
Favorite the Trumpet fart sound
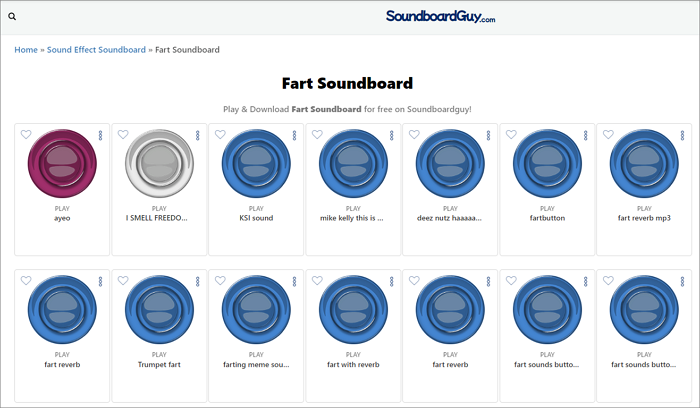[x=123, y=281]
